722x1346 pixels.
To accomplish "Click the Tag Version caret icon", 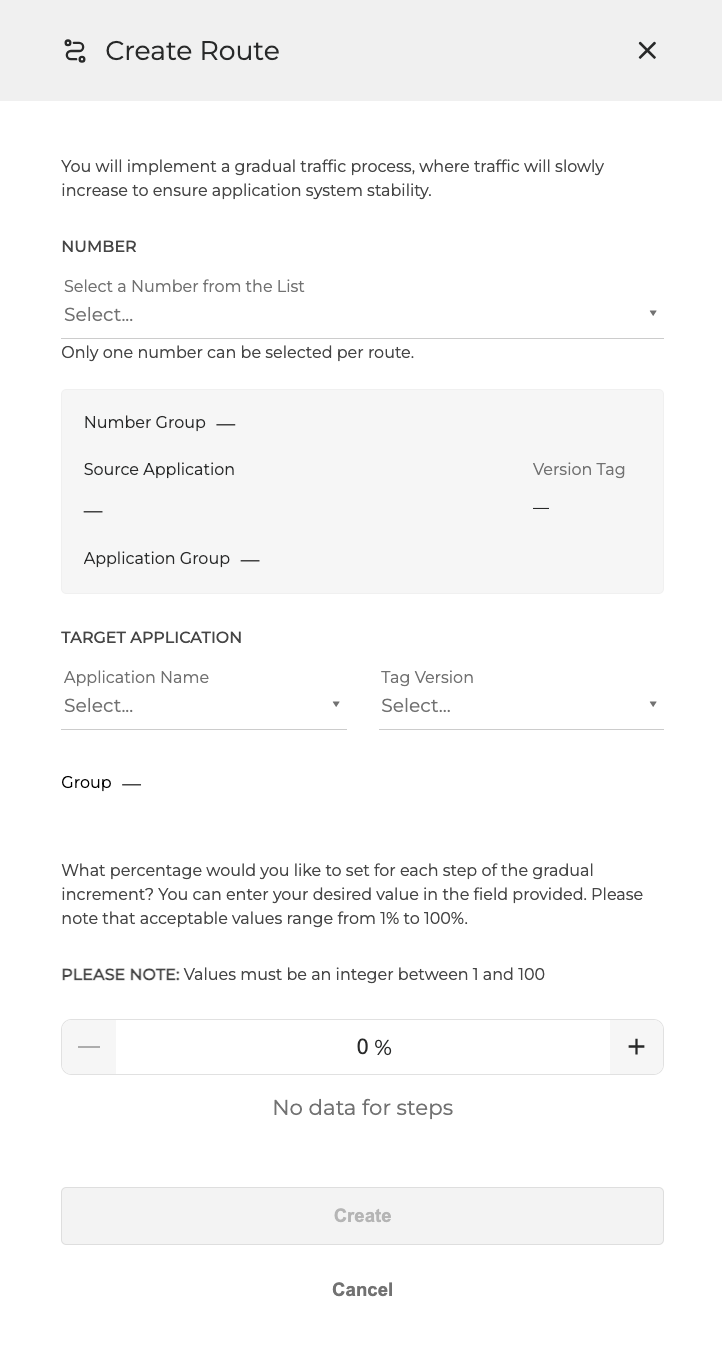I will (x=653, y=704).
